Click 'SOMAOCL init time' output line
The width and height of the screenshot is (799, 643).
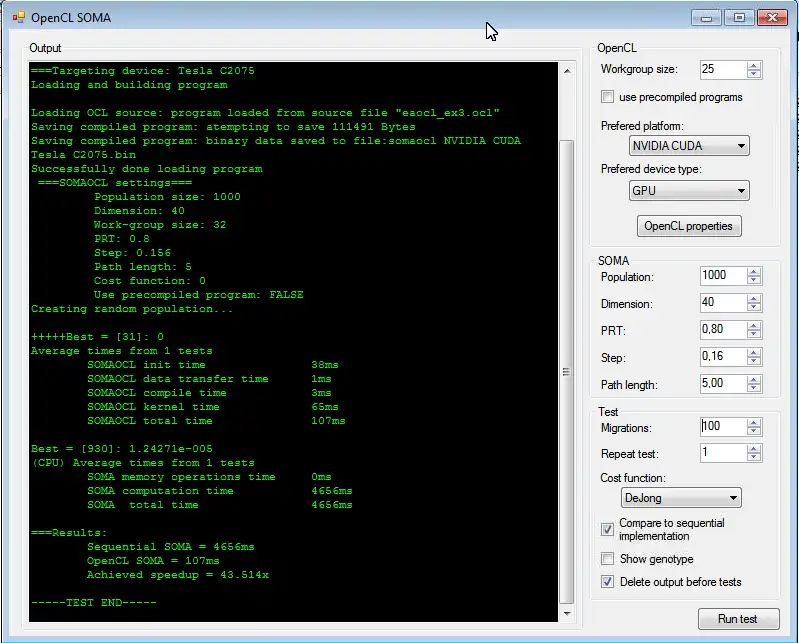(x=212, y=365)
